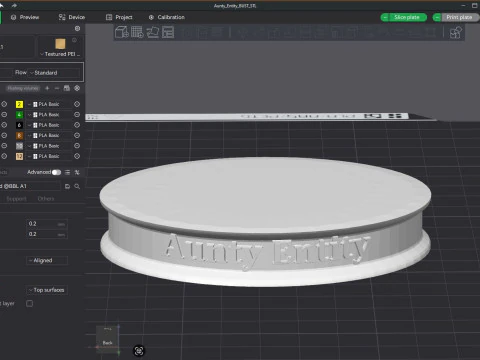Click the yellow filament 2 color swatch
The height and width of the screenshot is (360, 480).
pos(19,104)
